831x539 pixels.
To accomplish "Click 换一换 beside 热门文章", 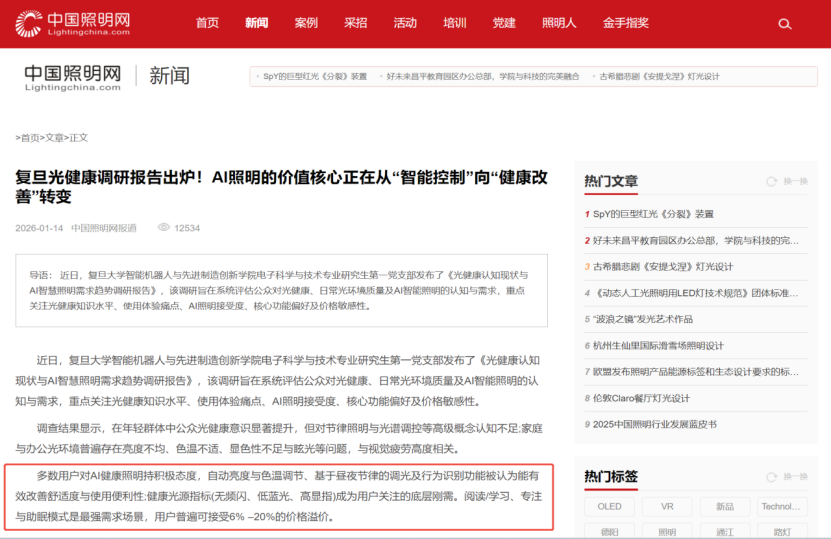I will (795, 181).
